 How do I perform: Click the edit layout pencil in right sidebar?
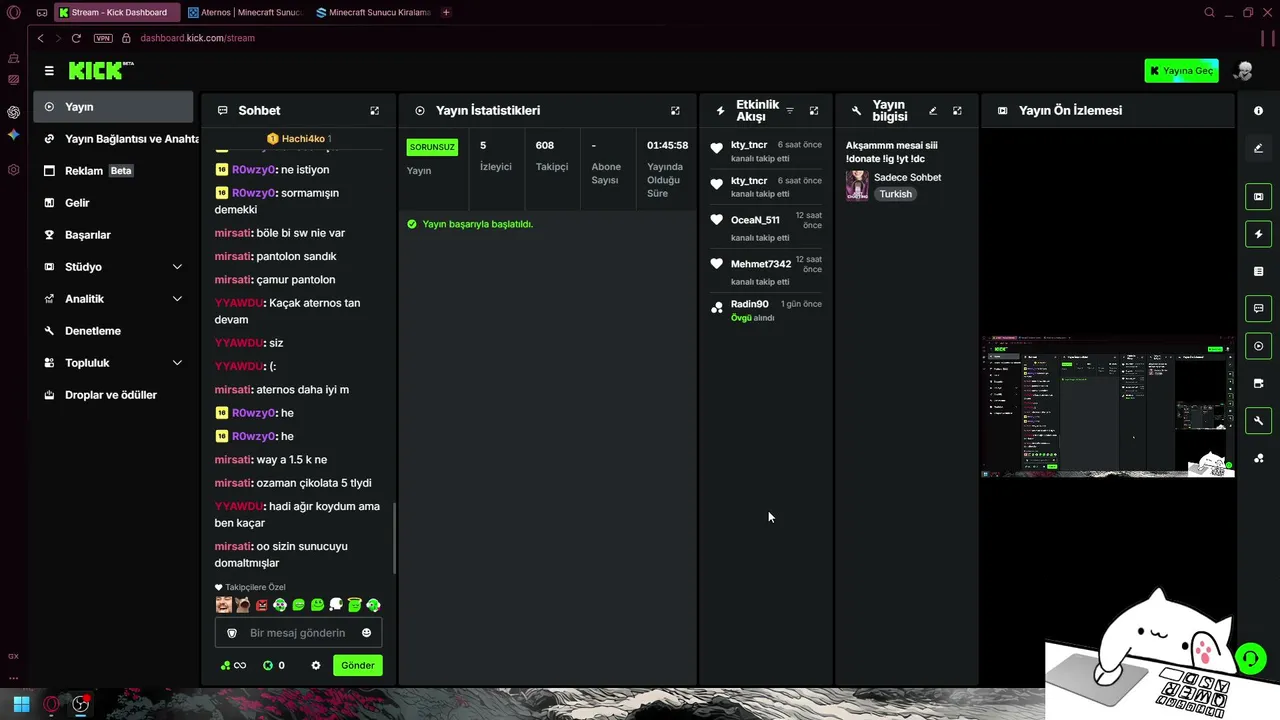pyautogui.click(x=1258, y=148)
